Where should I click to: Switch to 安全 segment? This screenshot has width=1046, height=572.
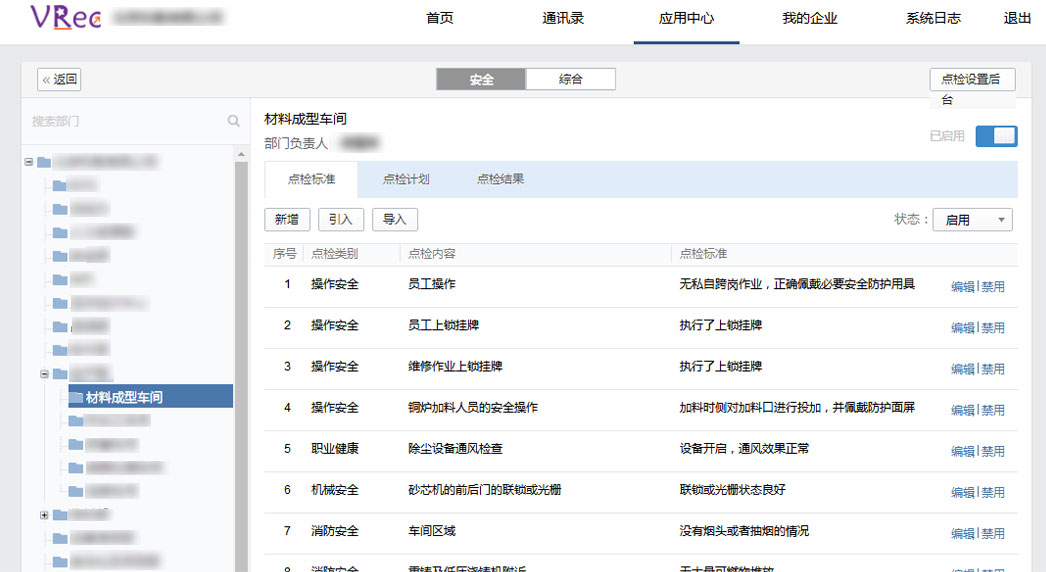(x=481, y=79)
